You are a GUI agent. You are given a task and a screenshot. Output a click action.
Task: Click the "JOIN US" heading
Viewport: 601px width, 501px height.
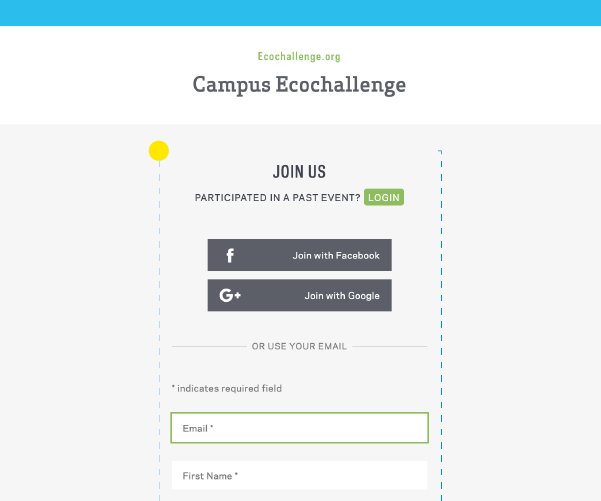coord(299,172)
